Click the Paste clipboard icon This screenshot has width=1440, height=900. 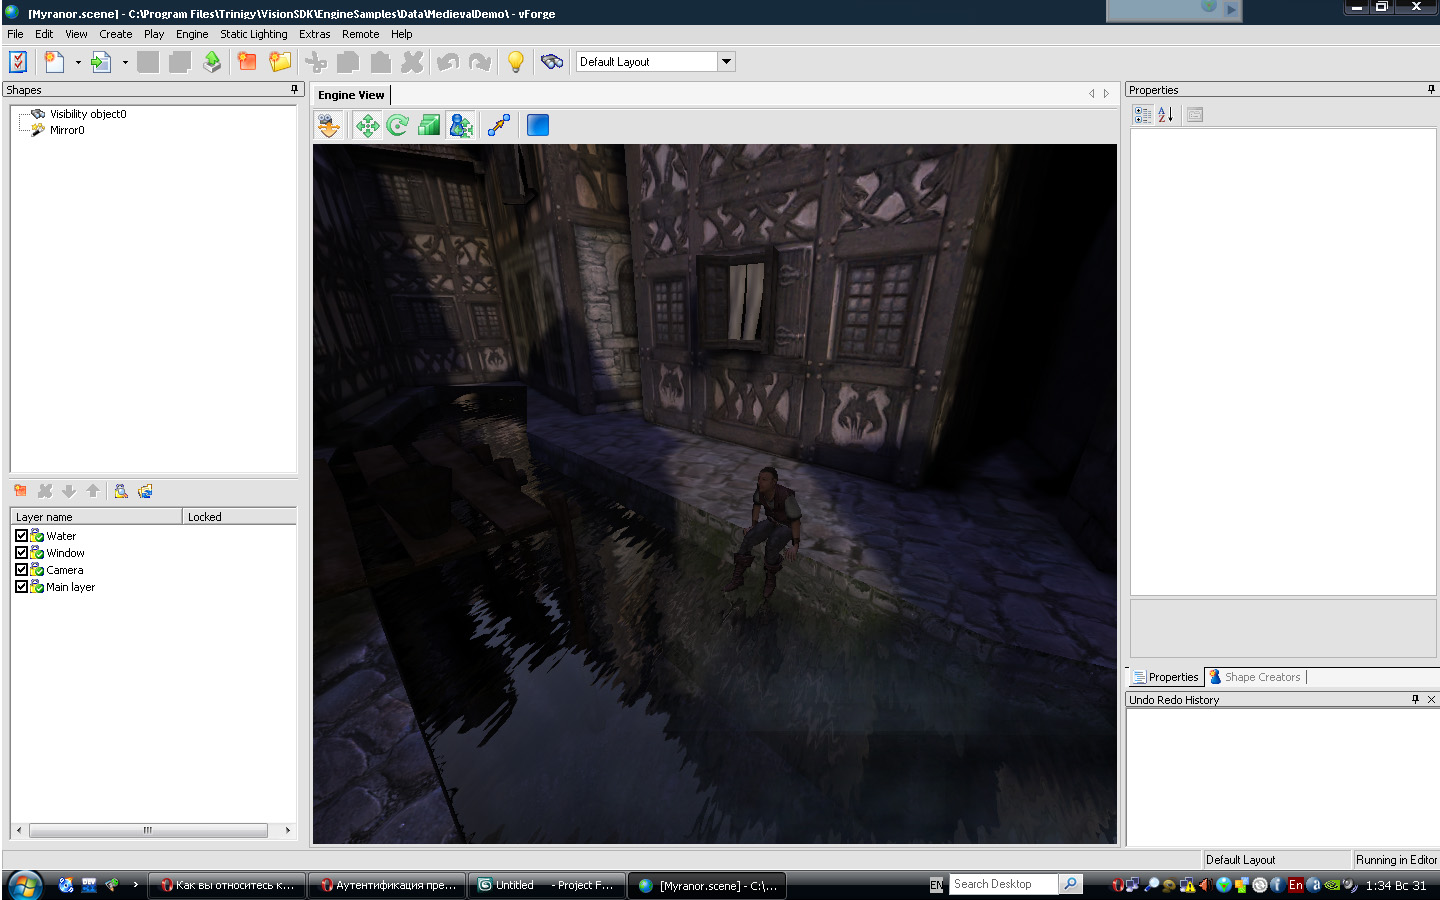(x=380, y=62)
